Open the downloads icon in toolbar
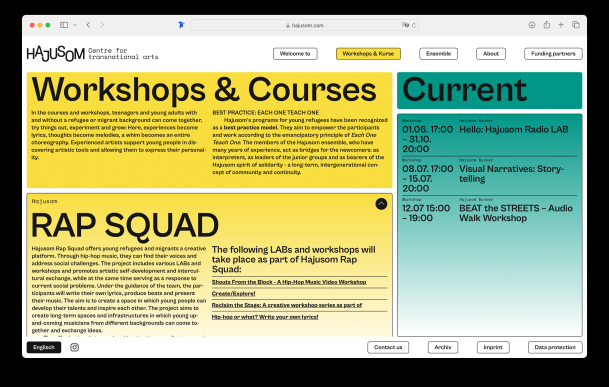 [532, 25]
